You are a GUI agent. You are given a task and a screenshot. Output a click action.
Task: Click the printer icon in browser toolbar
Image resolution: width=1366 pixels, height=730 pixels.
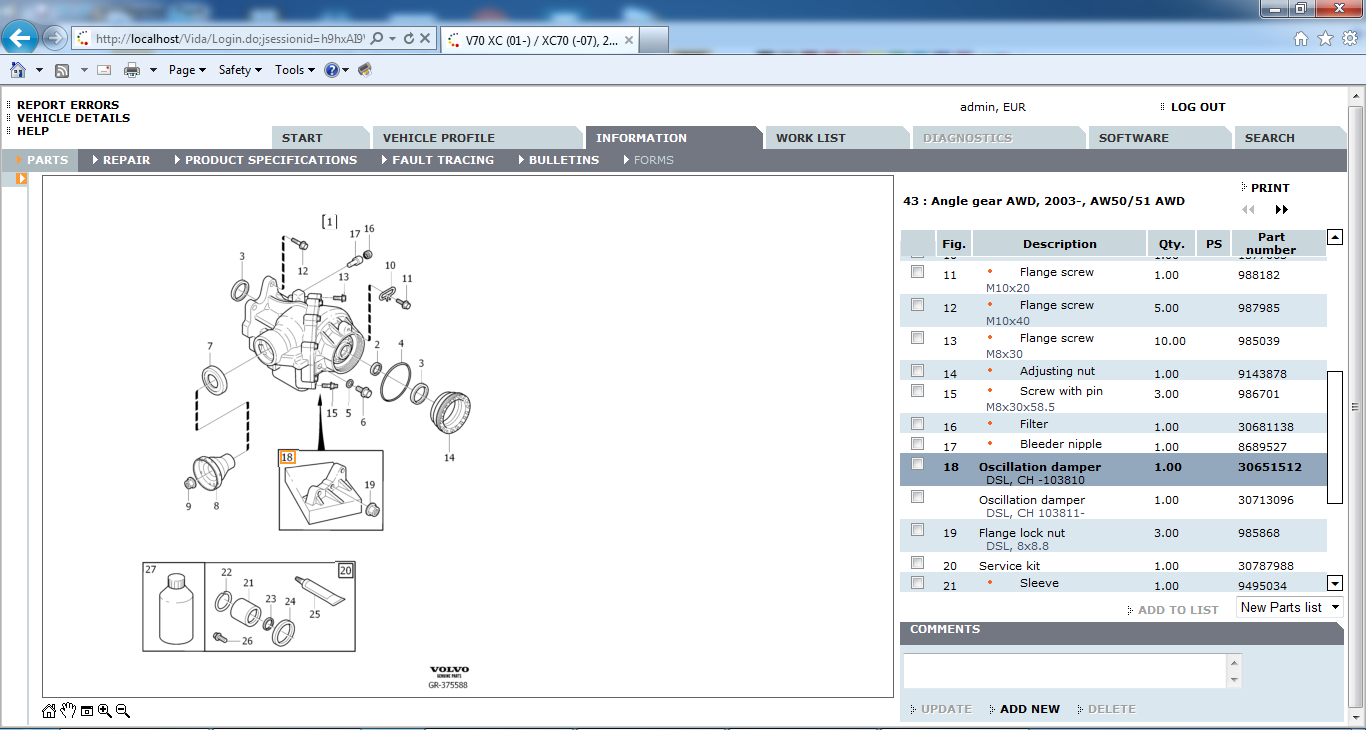pos(131,70)
